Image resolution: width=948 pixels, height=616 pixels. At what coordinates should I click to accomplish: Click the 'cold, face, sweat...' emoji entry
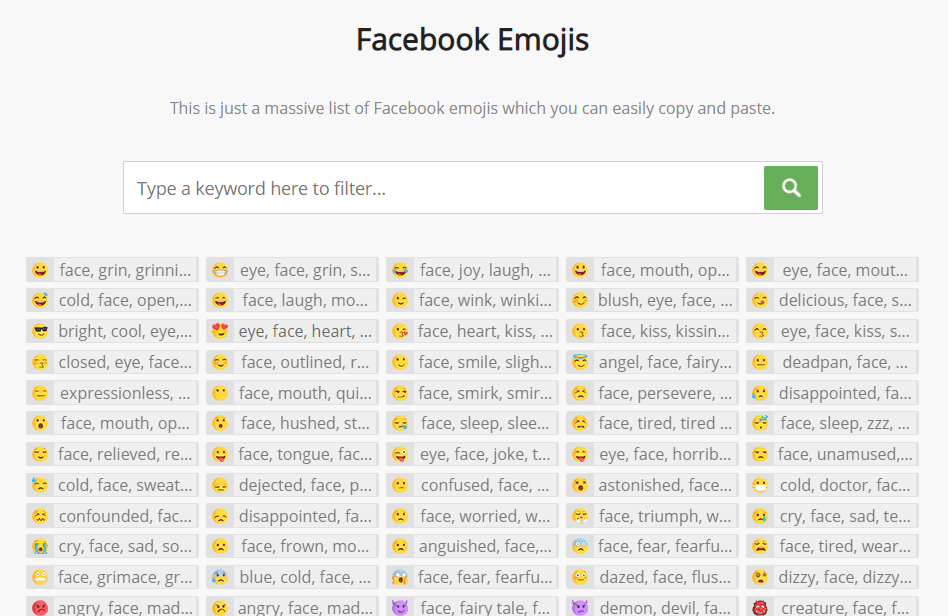pos(112,485)
